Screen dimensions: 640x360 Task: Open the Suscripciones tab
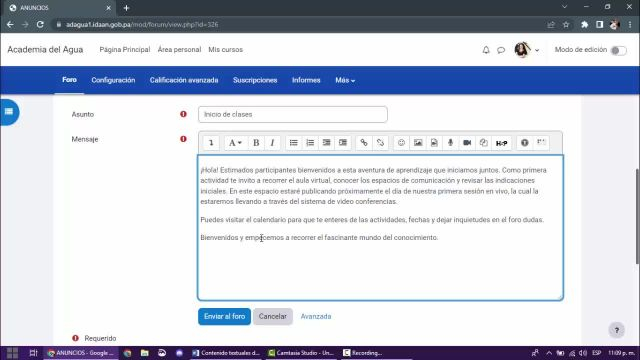255,80
